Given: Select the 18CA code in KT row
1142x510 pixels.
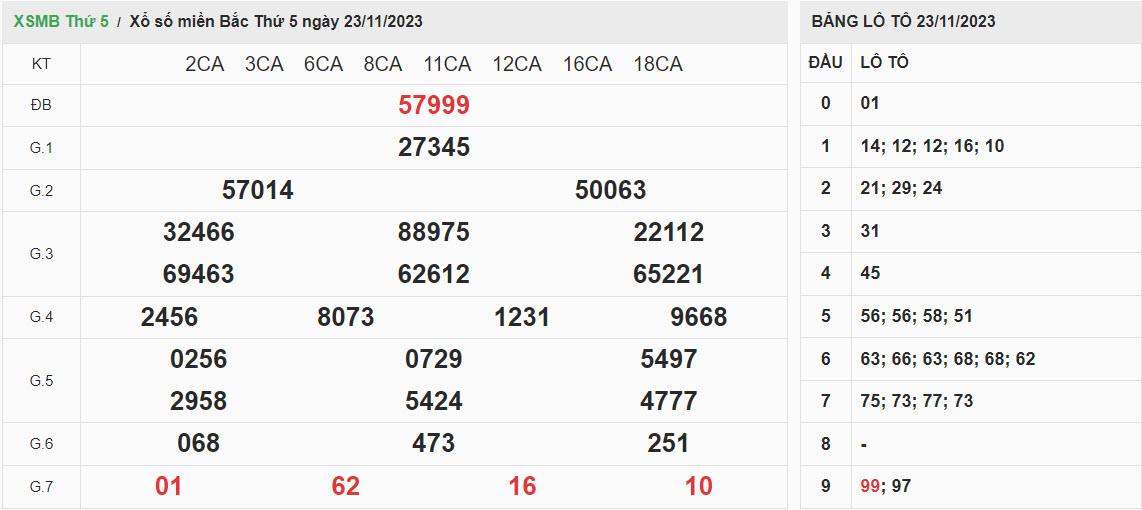Looking at the screenshot, I should pos(658,64).
